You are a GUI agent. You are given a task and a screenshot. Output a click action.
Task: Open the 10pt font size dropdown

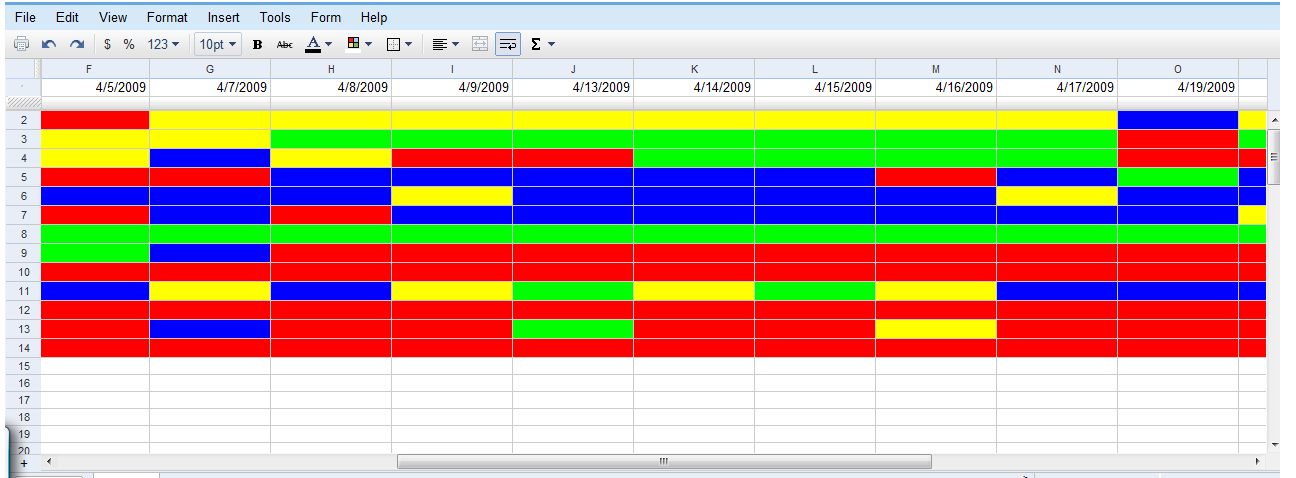(x=218, y=44)
